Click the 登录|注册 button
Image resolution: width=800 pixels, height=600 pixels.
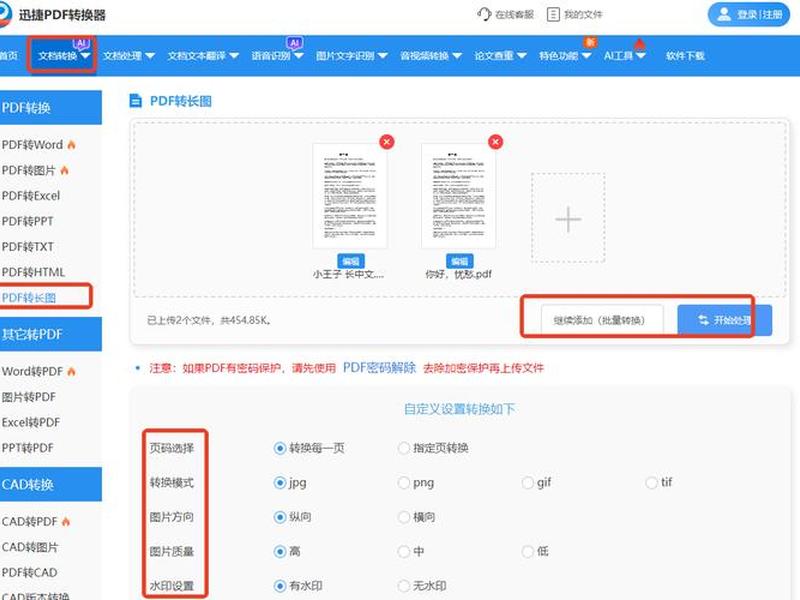(748, 14)
